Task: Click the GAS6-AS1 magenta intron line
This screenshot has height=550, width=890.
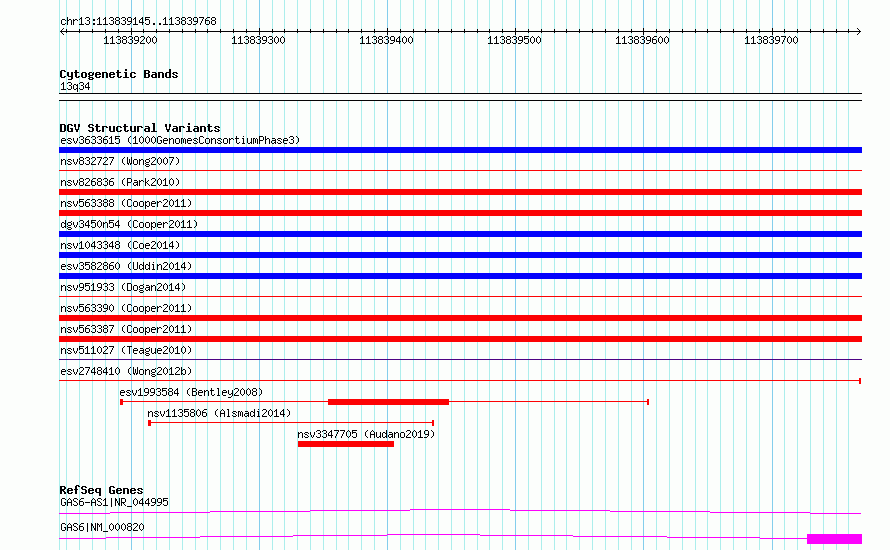Action: (x=460, y=511)
